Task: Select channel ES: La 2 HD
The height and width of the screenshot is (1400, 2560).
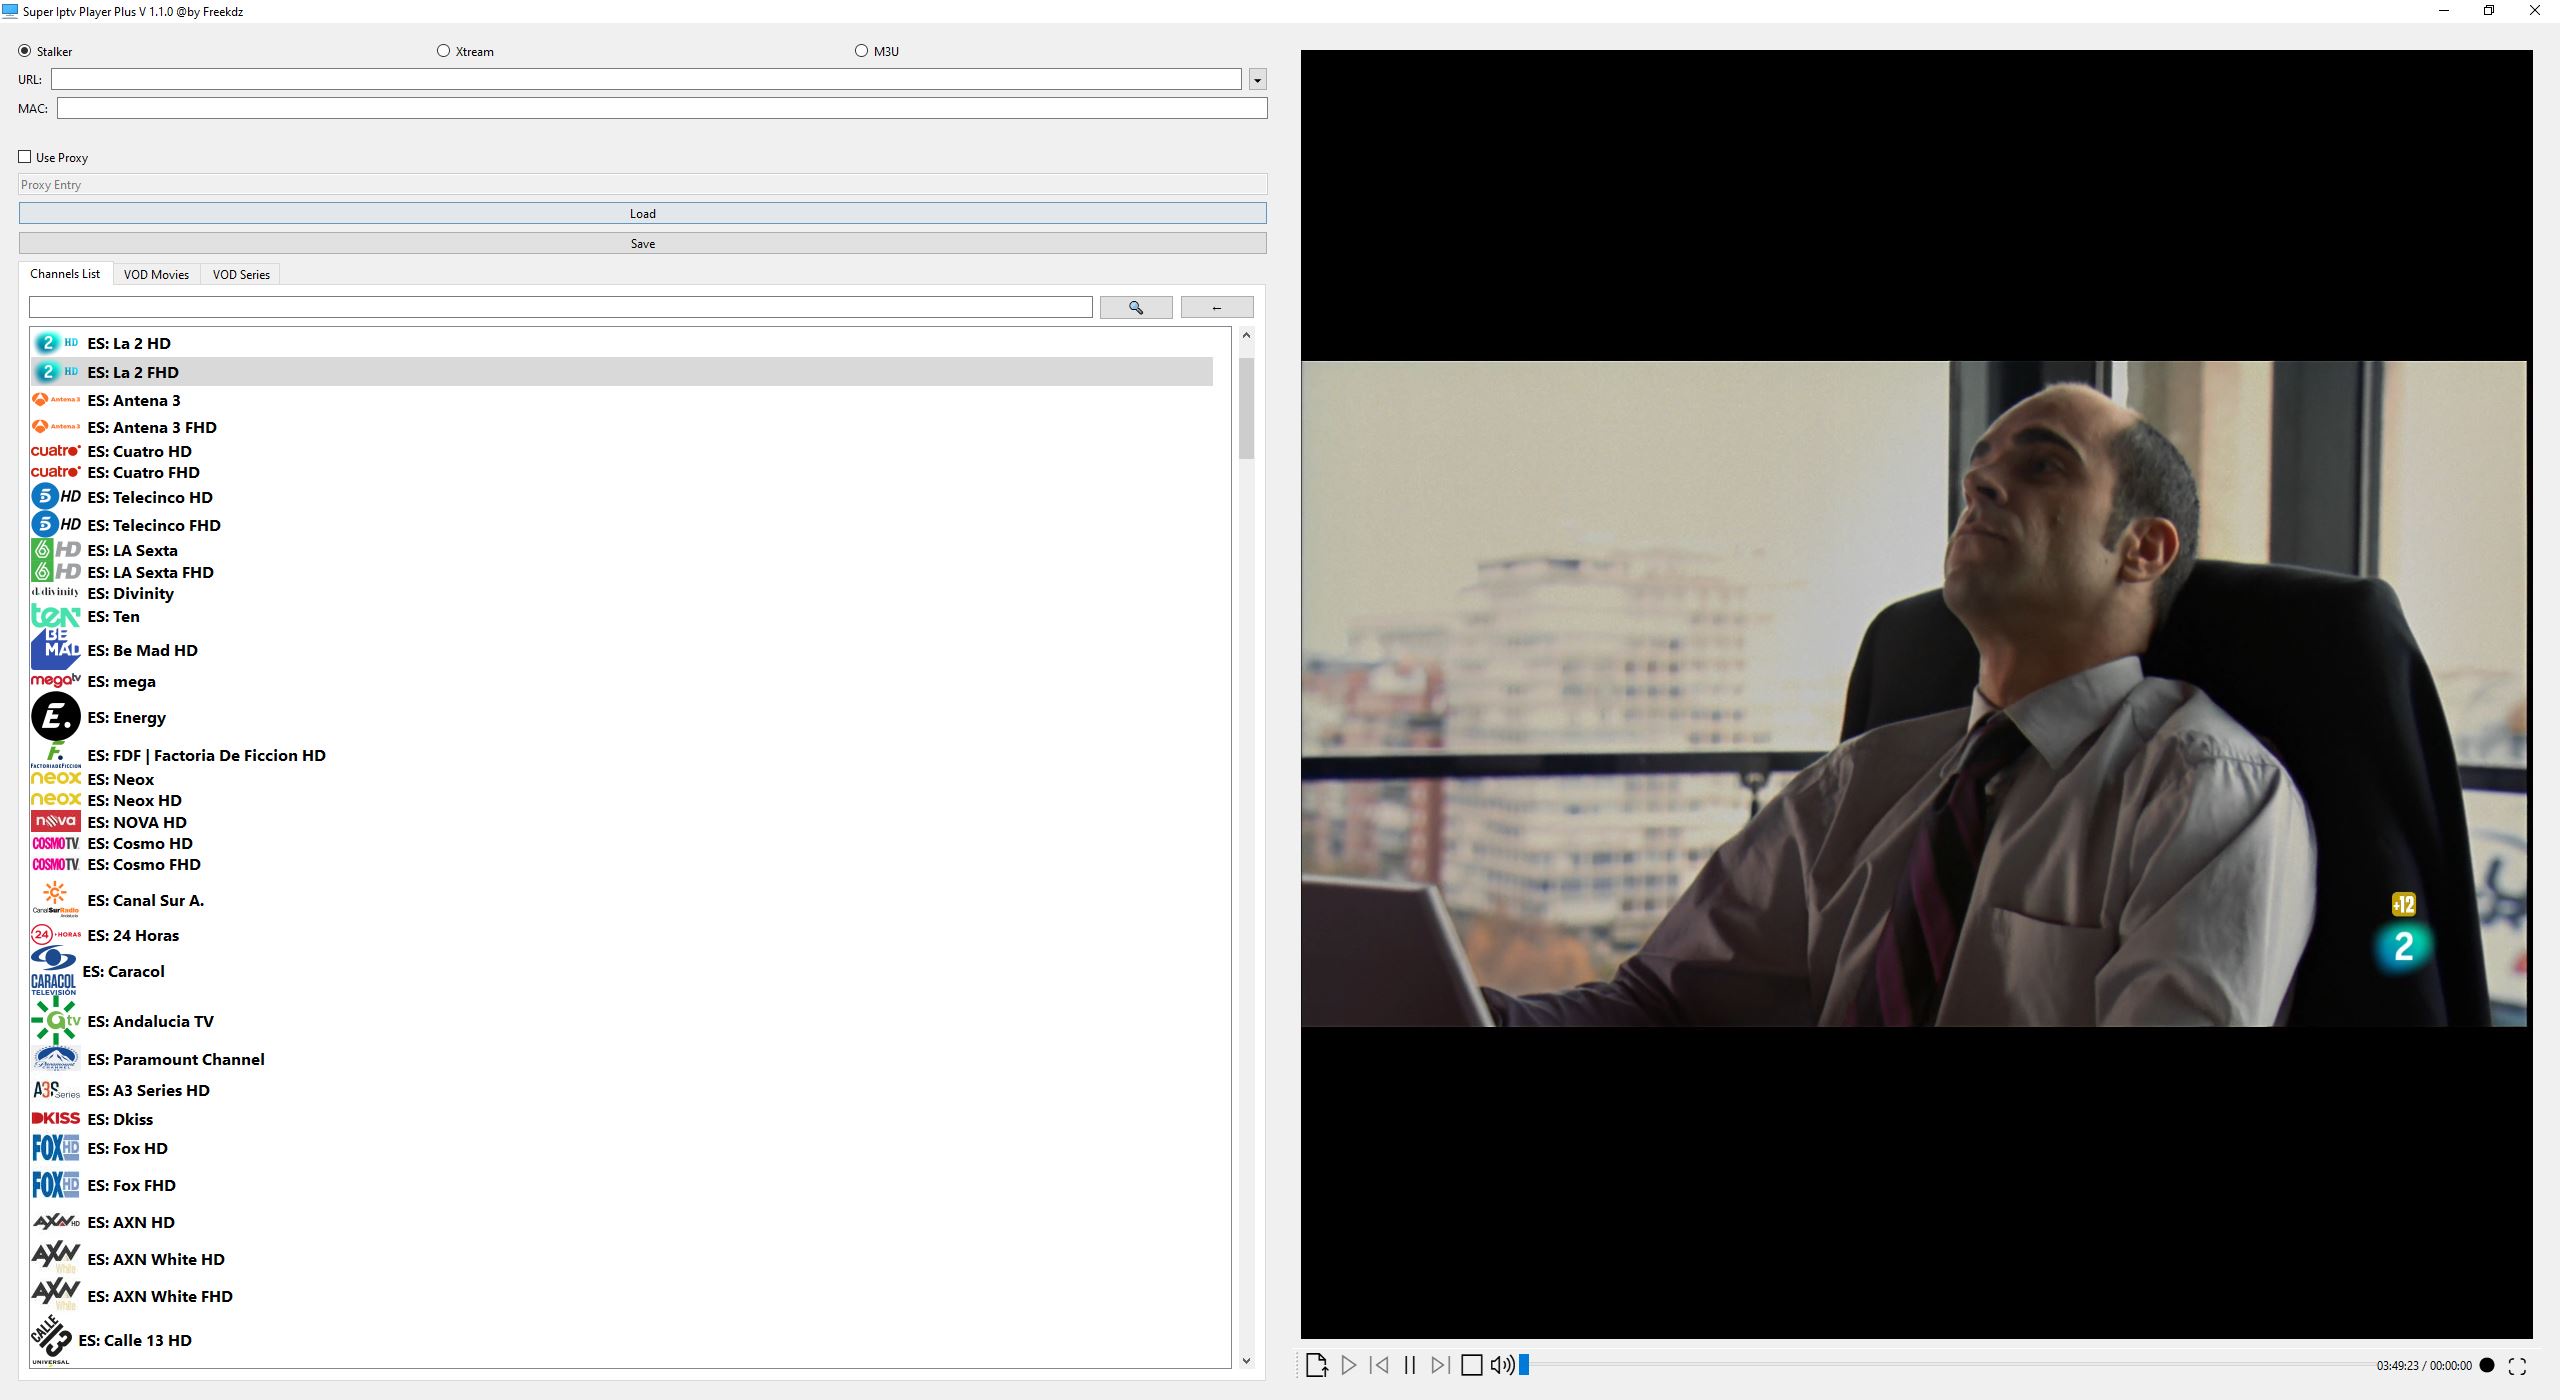Action: 622,343
